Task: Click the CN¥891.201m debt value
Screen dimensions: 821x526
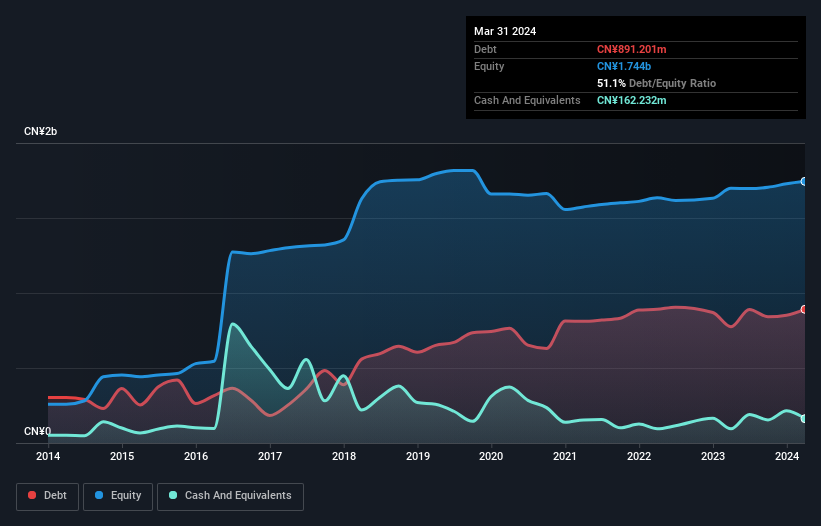Action: click(631, 49)
